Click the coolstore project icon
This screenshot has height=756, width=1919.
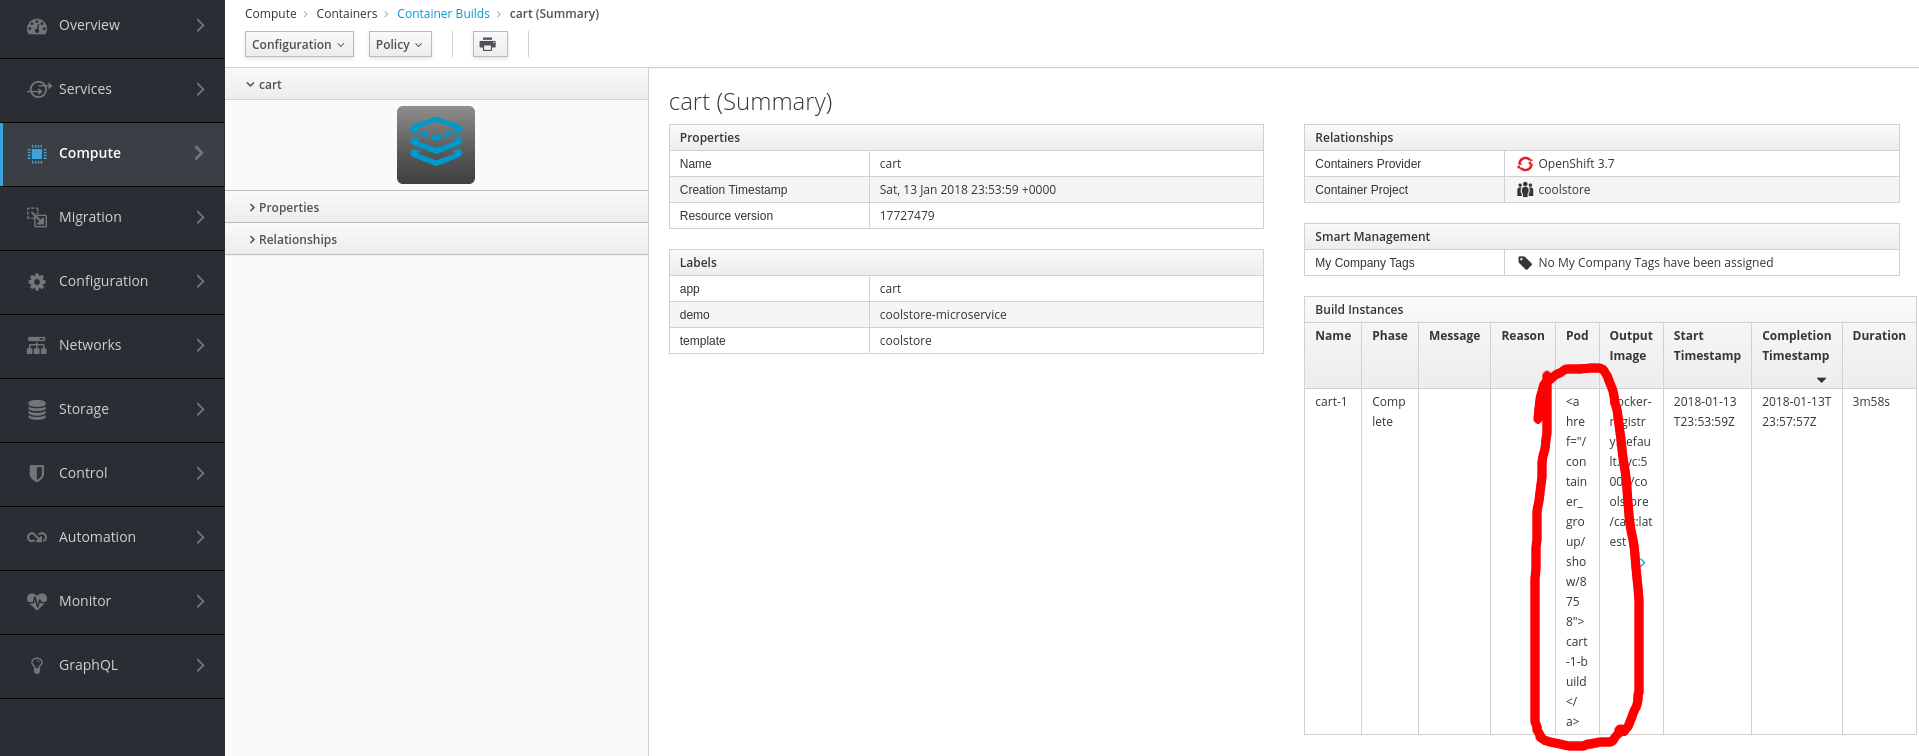tap(1525, 190)
